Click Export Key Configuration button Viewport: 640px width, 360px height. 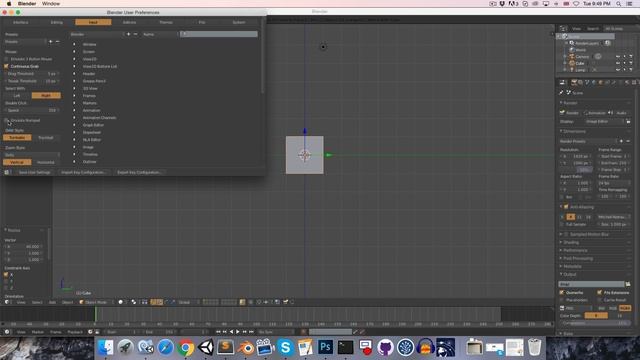[x=139, y=172]
